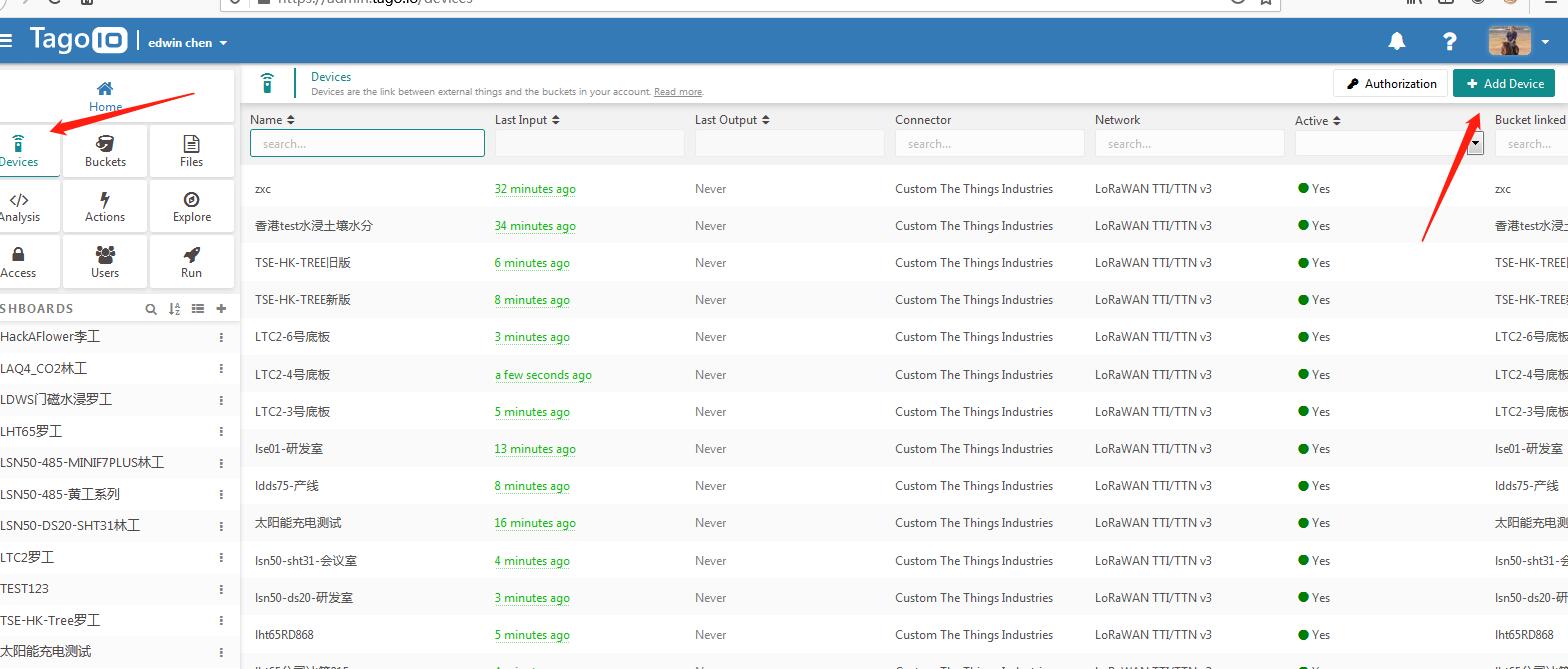Open options for LAQ4_CO2林工 dashboard
The width and height of the screenshot is (1568, 669).
click(x=221, y=369)
